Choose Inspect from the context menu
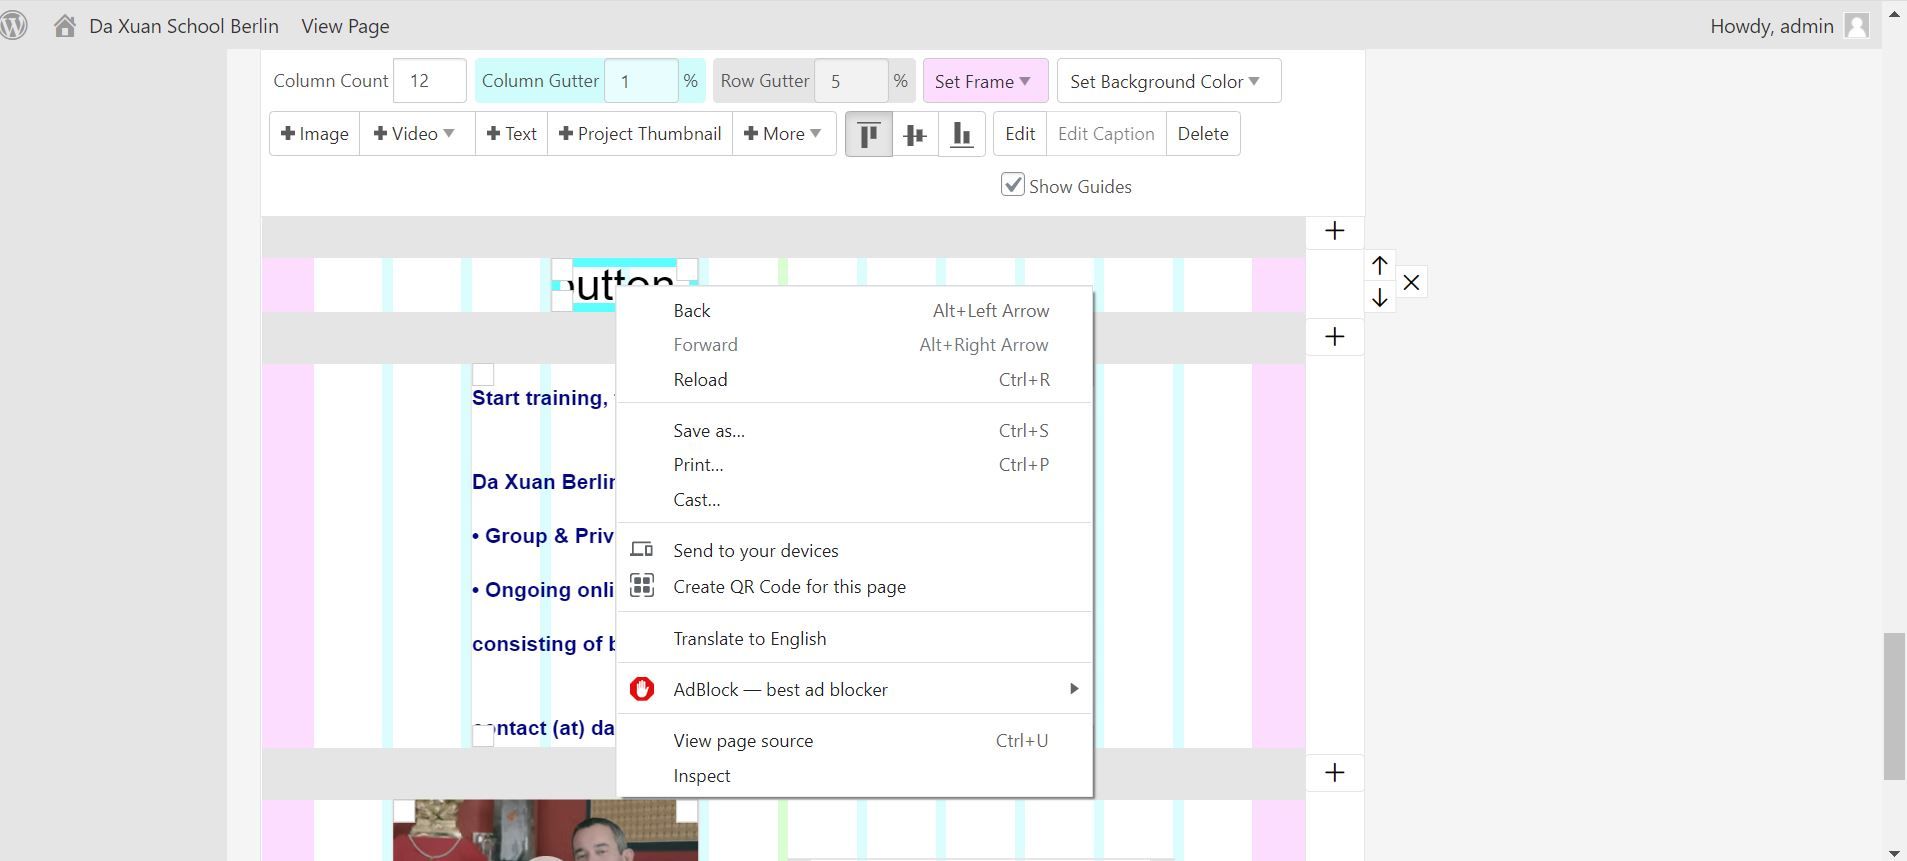The height and width of the screenshot is (861, 1907). (701, 776)
